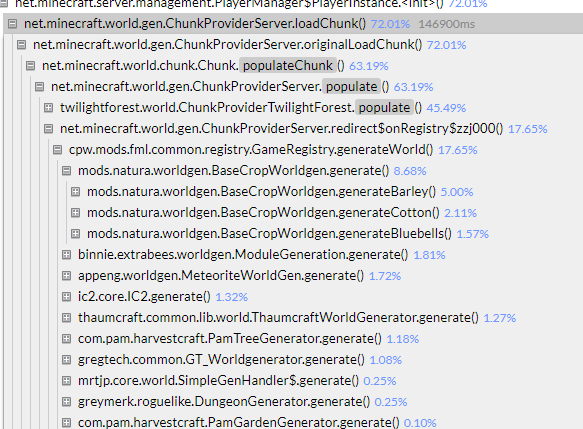Click the 2.11% generateCotton percentage

click(x=460, y=213)
